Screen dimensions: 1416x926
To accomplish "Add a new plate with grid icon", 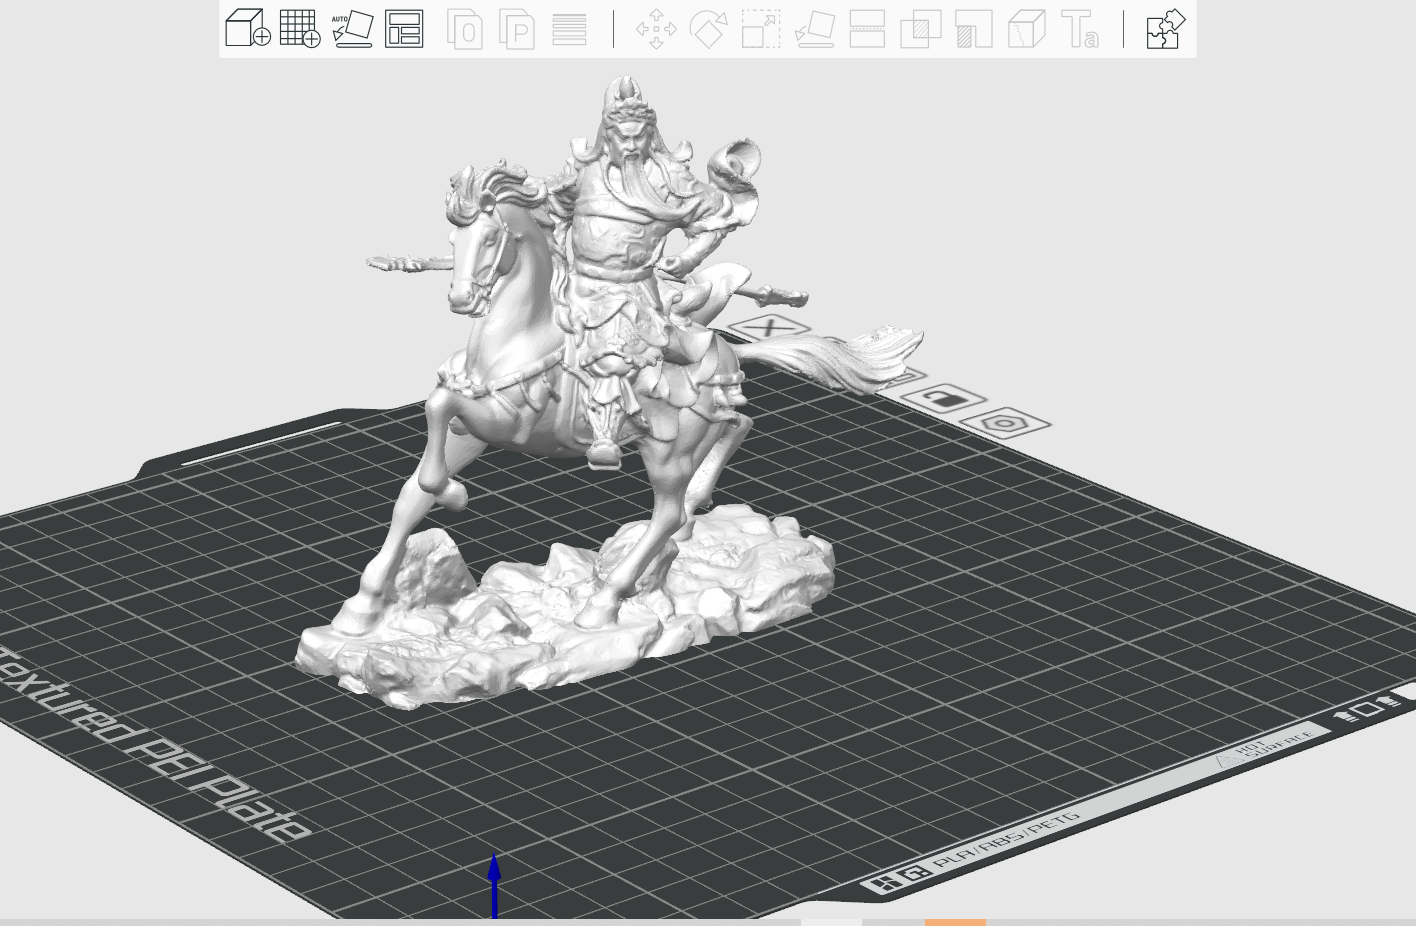I will click(300, 29).
